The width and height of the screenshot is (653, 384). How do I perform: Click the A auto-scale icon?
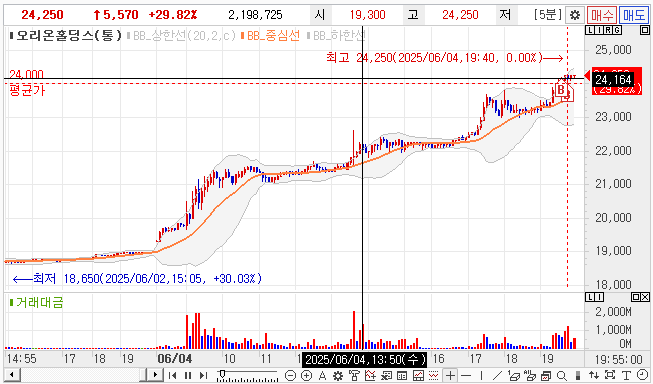point(323,375)
